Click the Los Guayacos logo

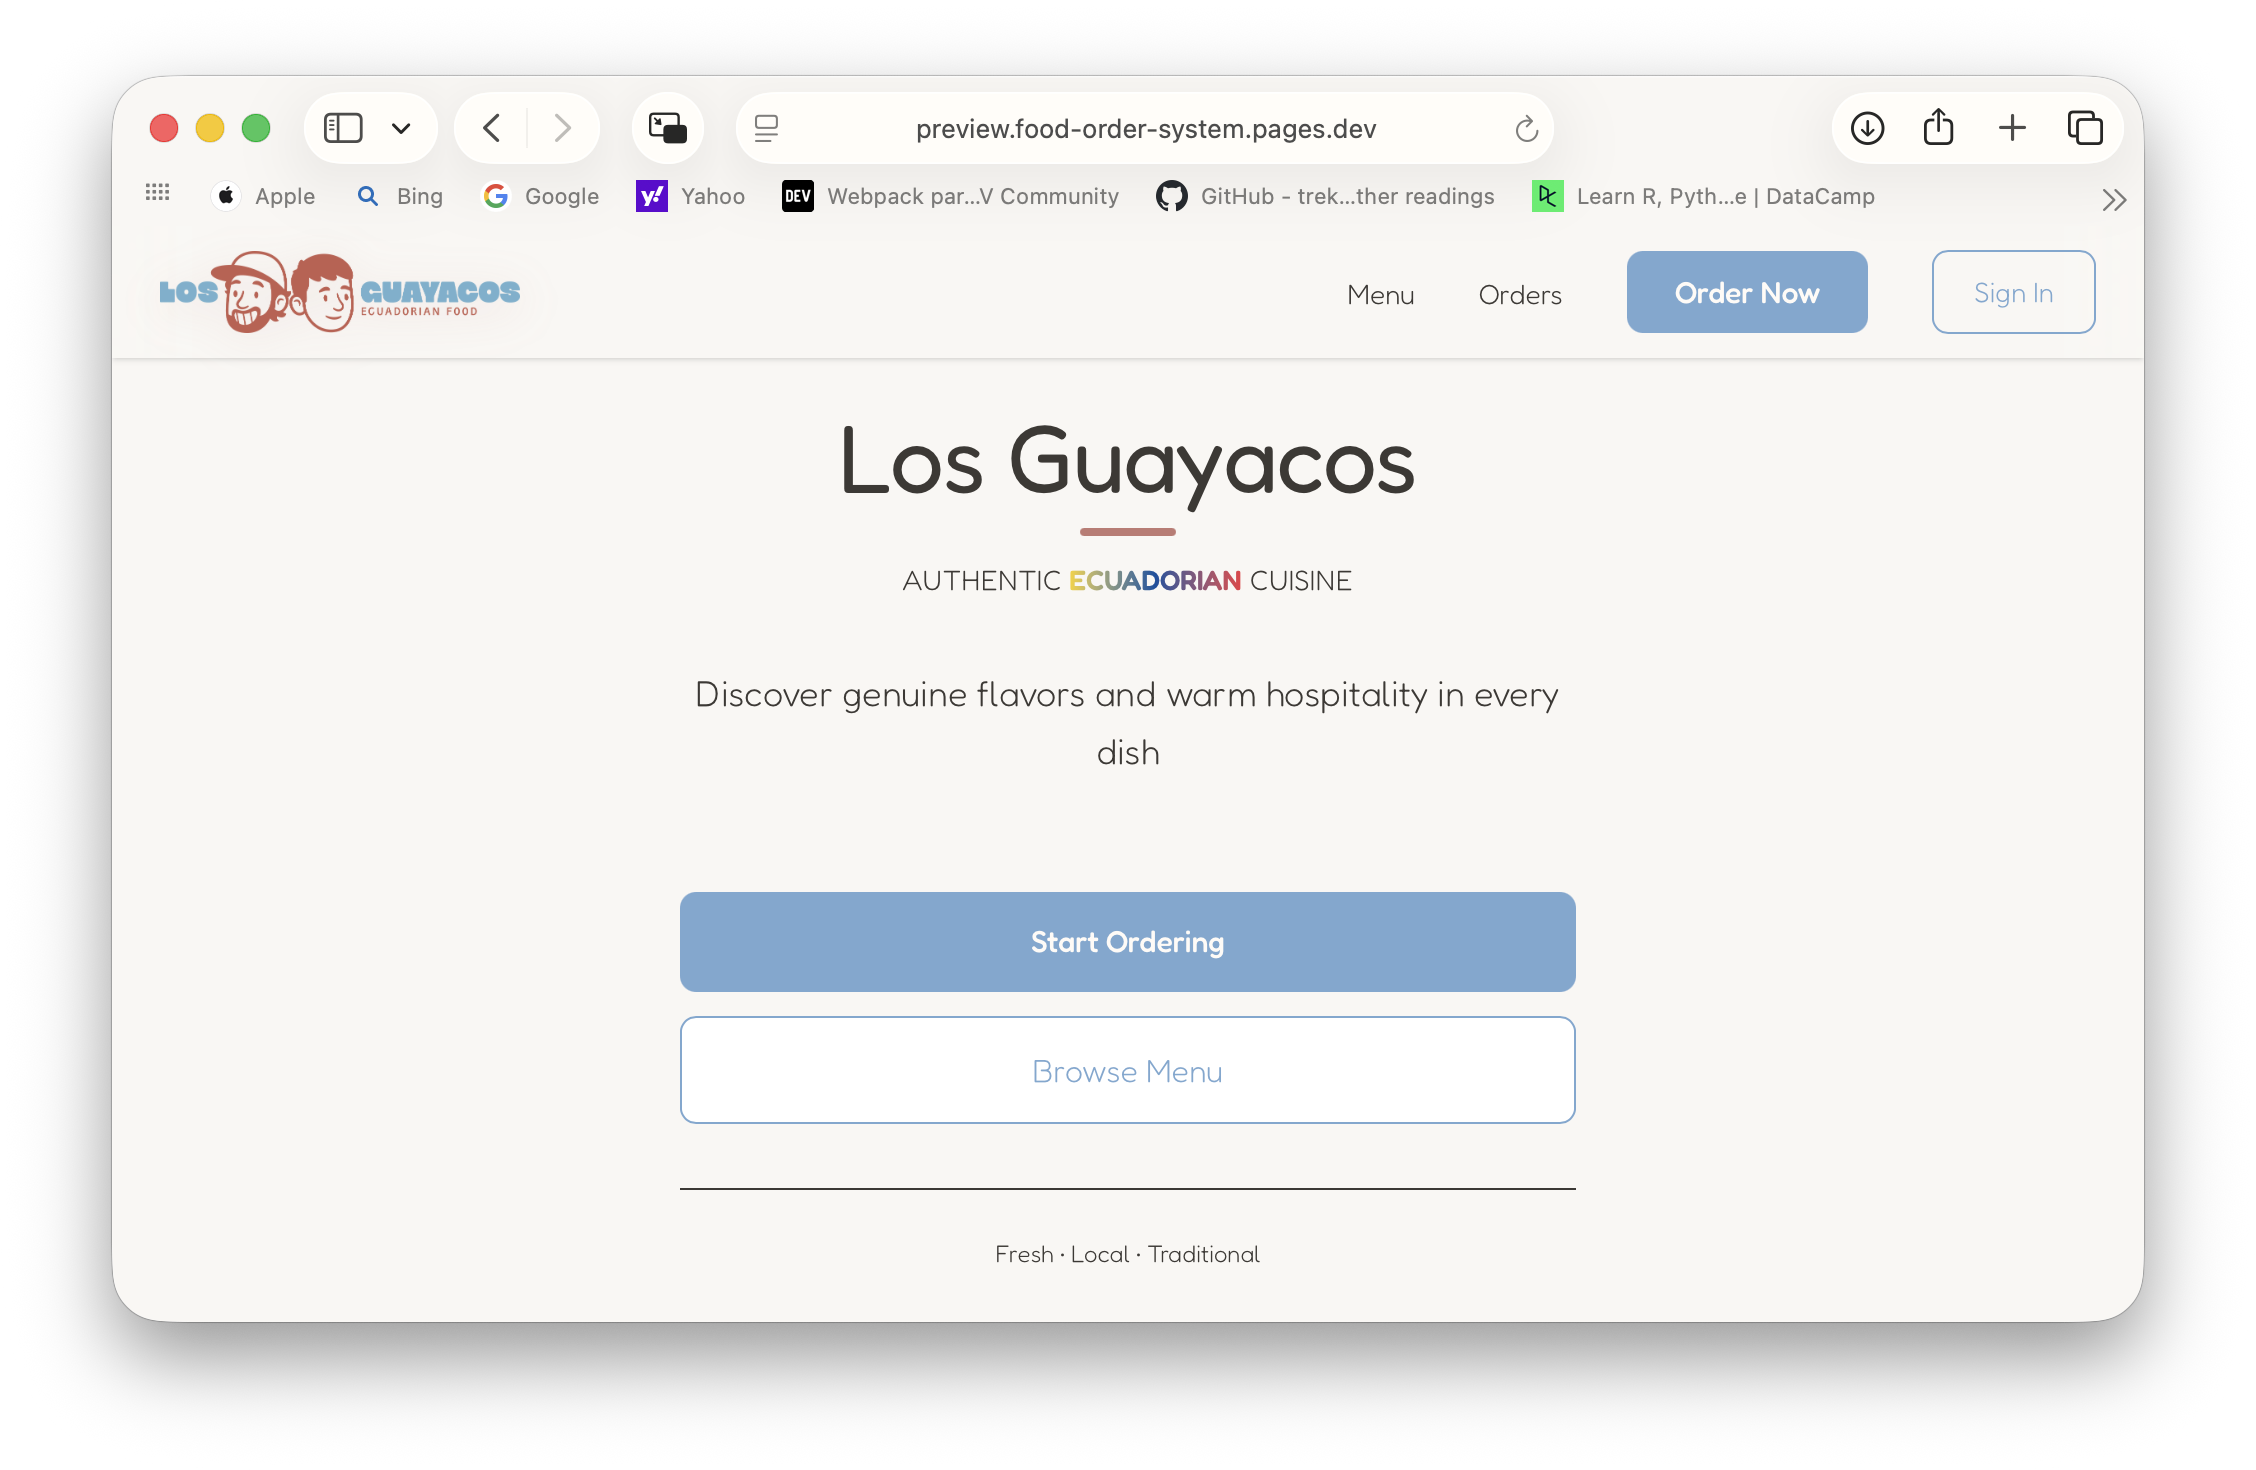(340, 292)
